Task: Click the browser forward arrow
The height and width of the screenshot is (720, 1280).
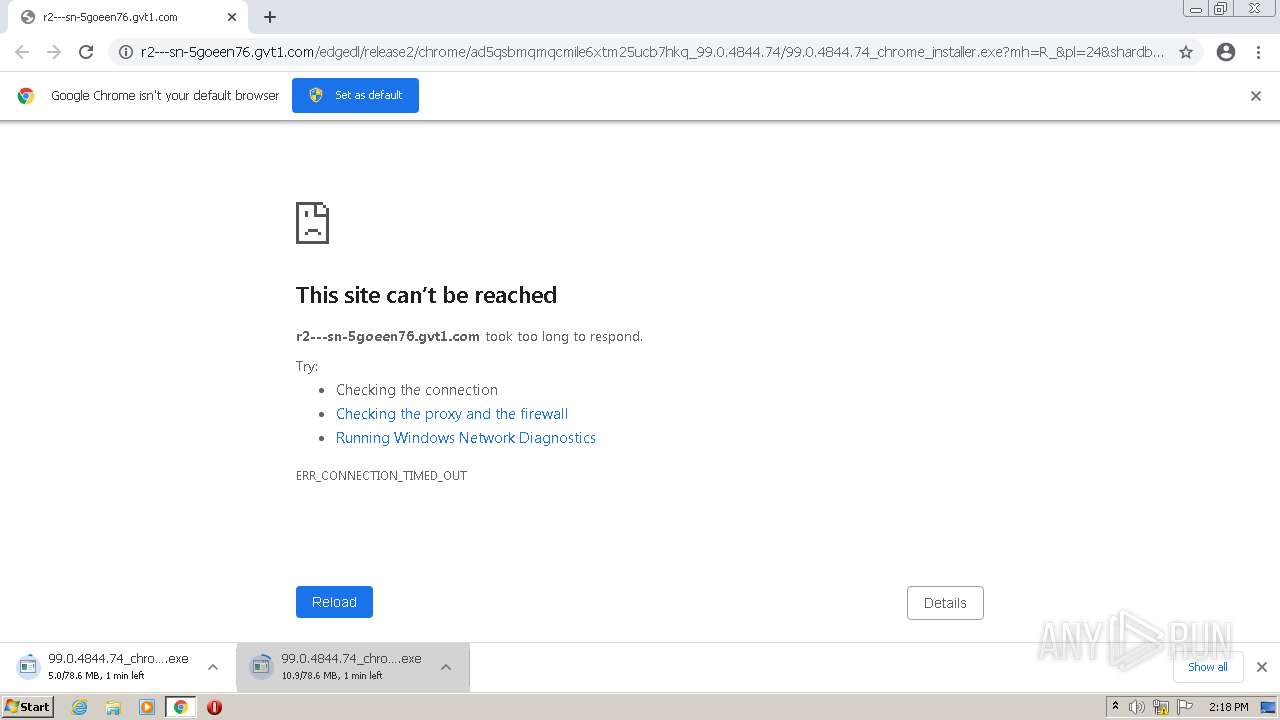Action: tap(54, 52)
